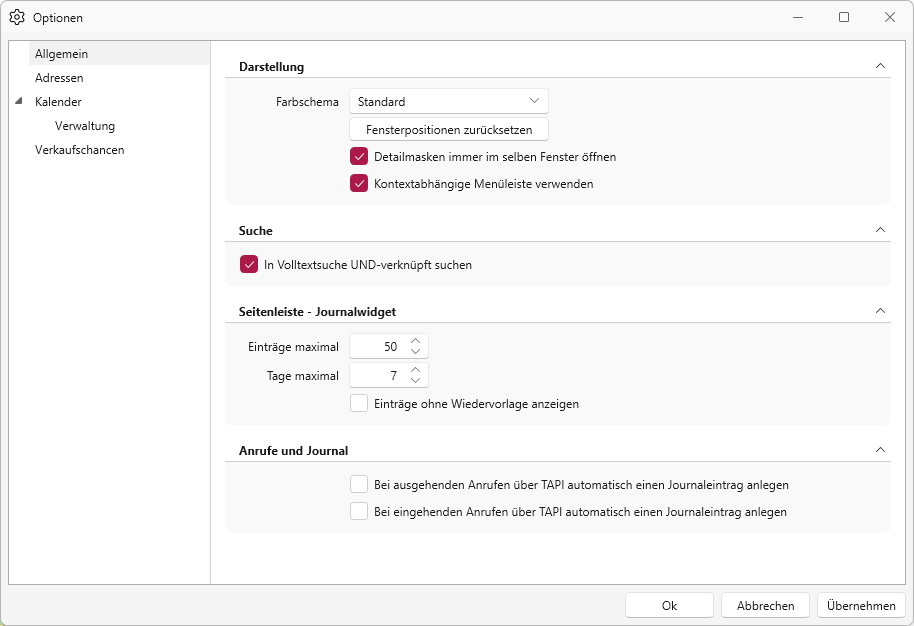Select Adressen in the sidebar
The image size is (914, 626).
[59, 78]
